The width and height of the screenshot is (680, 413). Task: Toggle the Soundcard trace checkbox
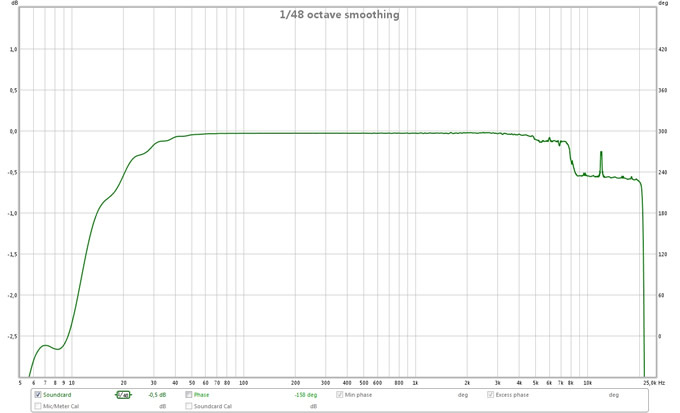pyautogui.click(x=38, y=395)
